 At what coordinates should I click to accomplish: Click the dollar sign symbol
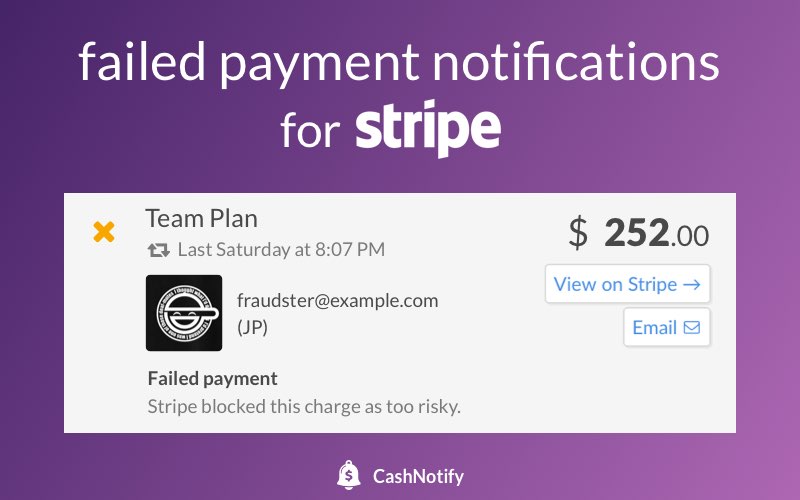click(x=579, y=233)
